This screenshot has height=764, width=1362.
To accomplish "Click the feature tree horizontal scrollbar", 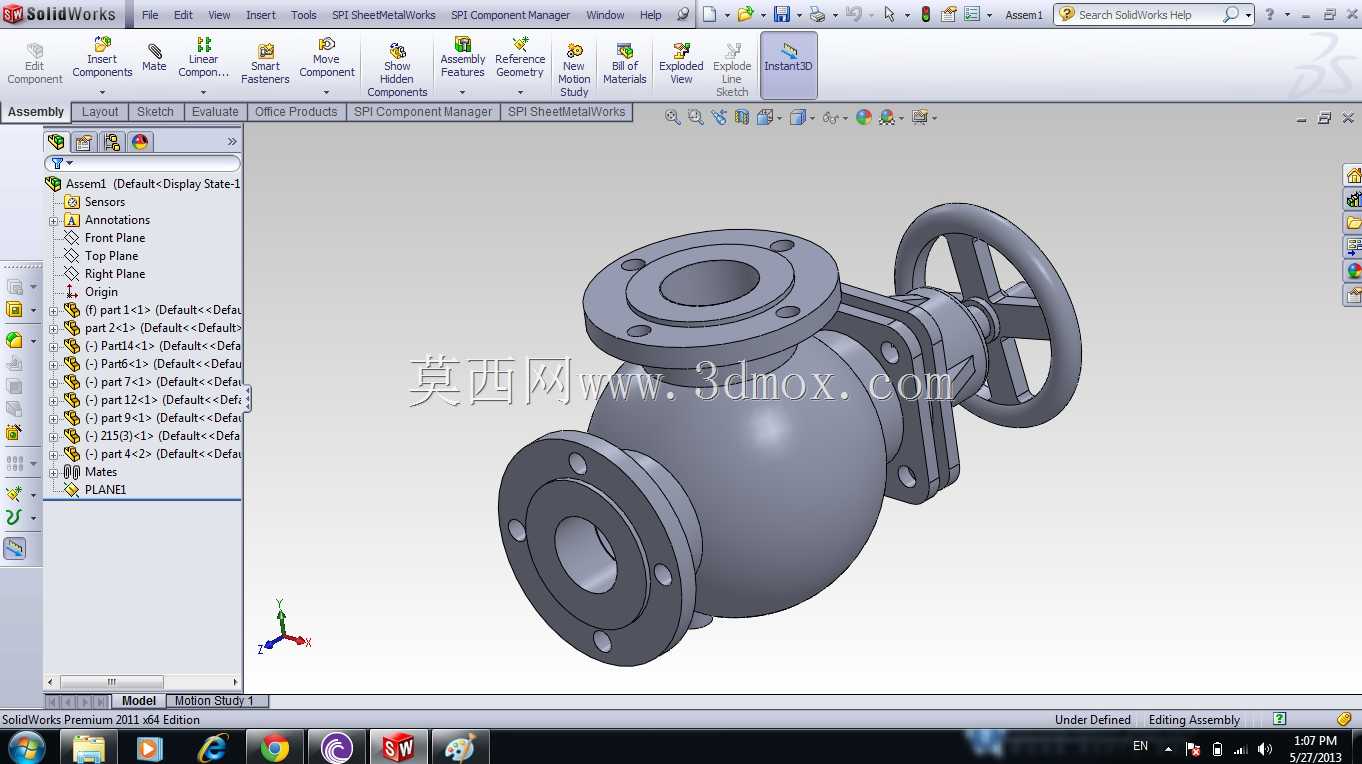I will (111, 682).
